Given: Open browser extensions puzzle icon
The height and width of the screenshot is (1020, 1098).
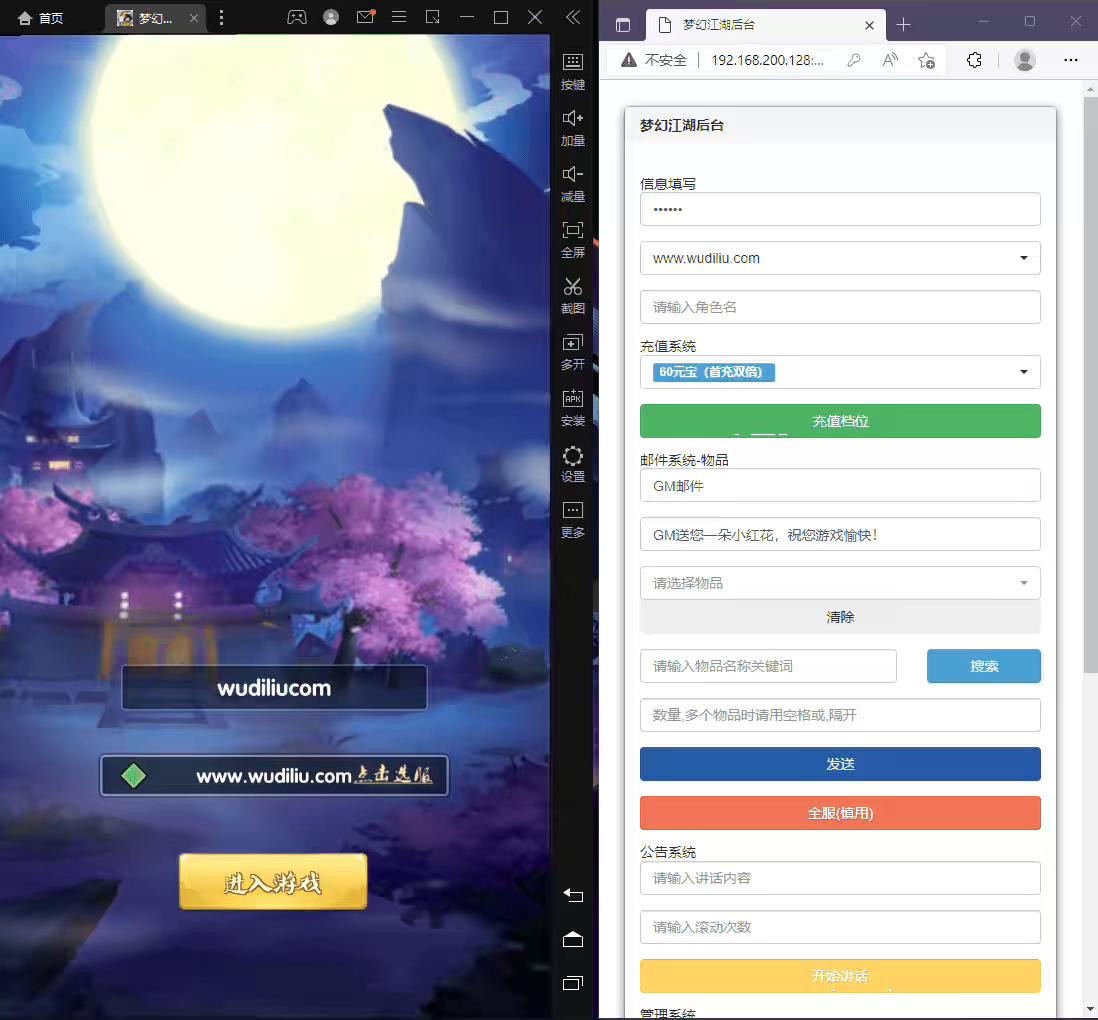Looking at the screenshot, I should 974,60.
